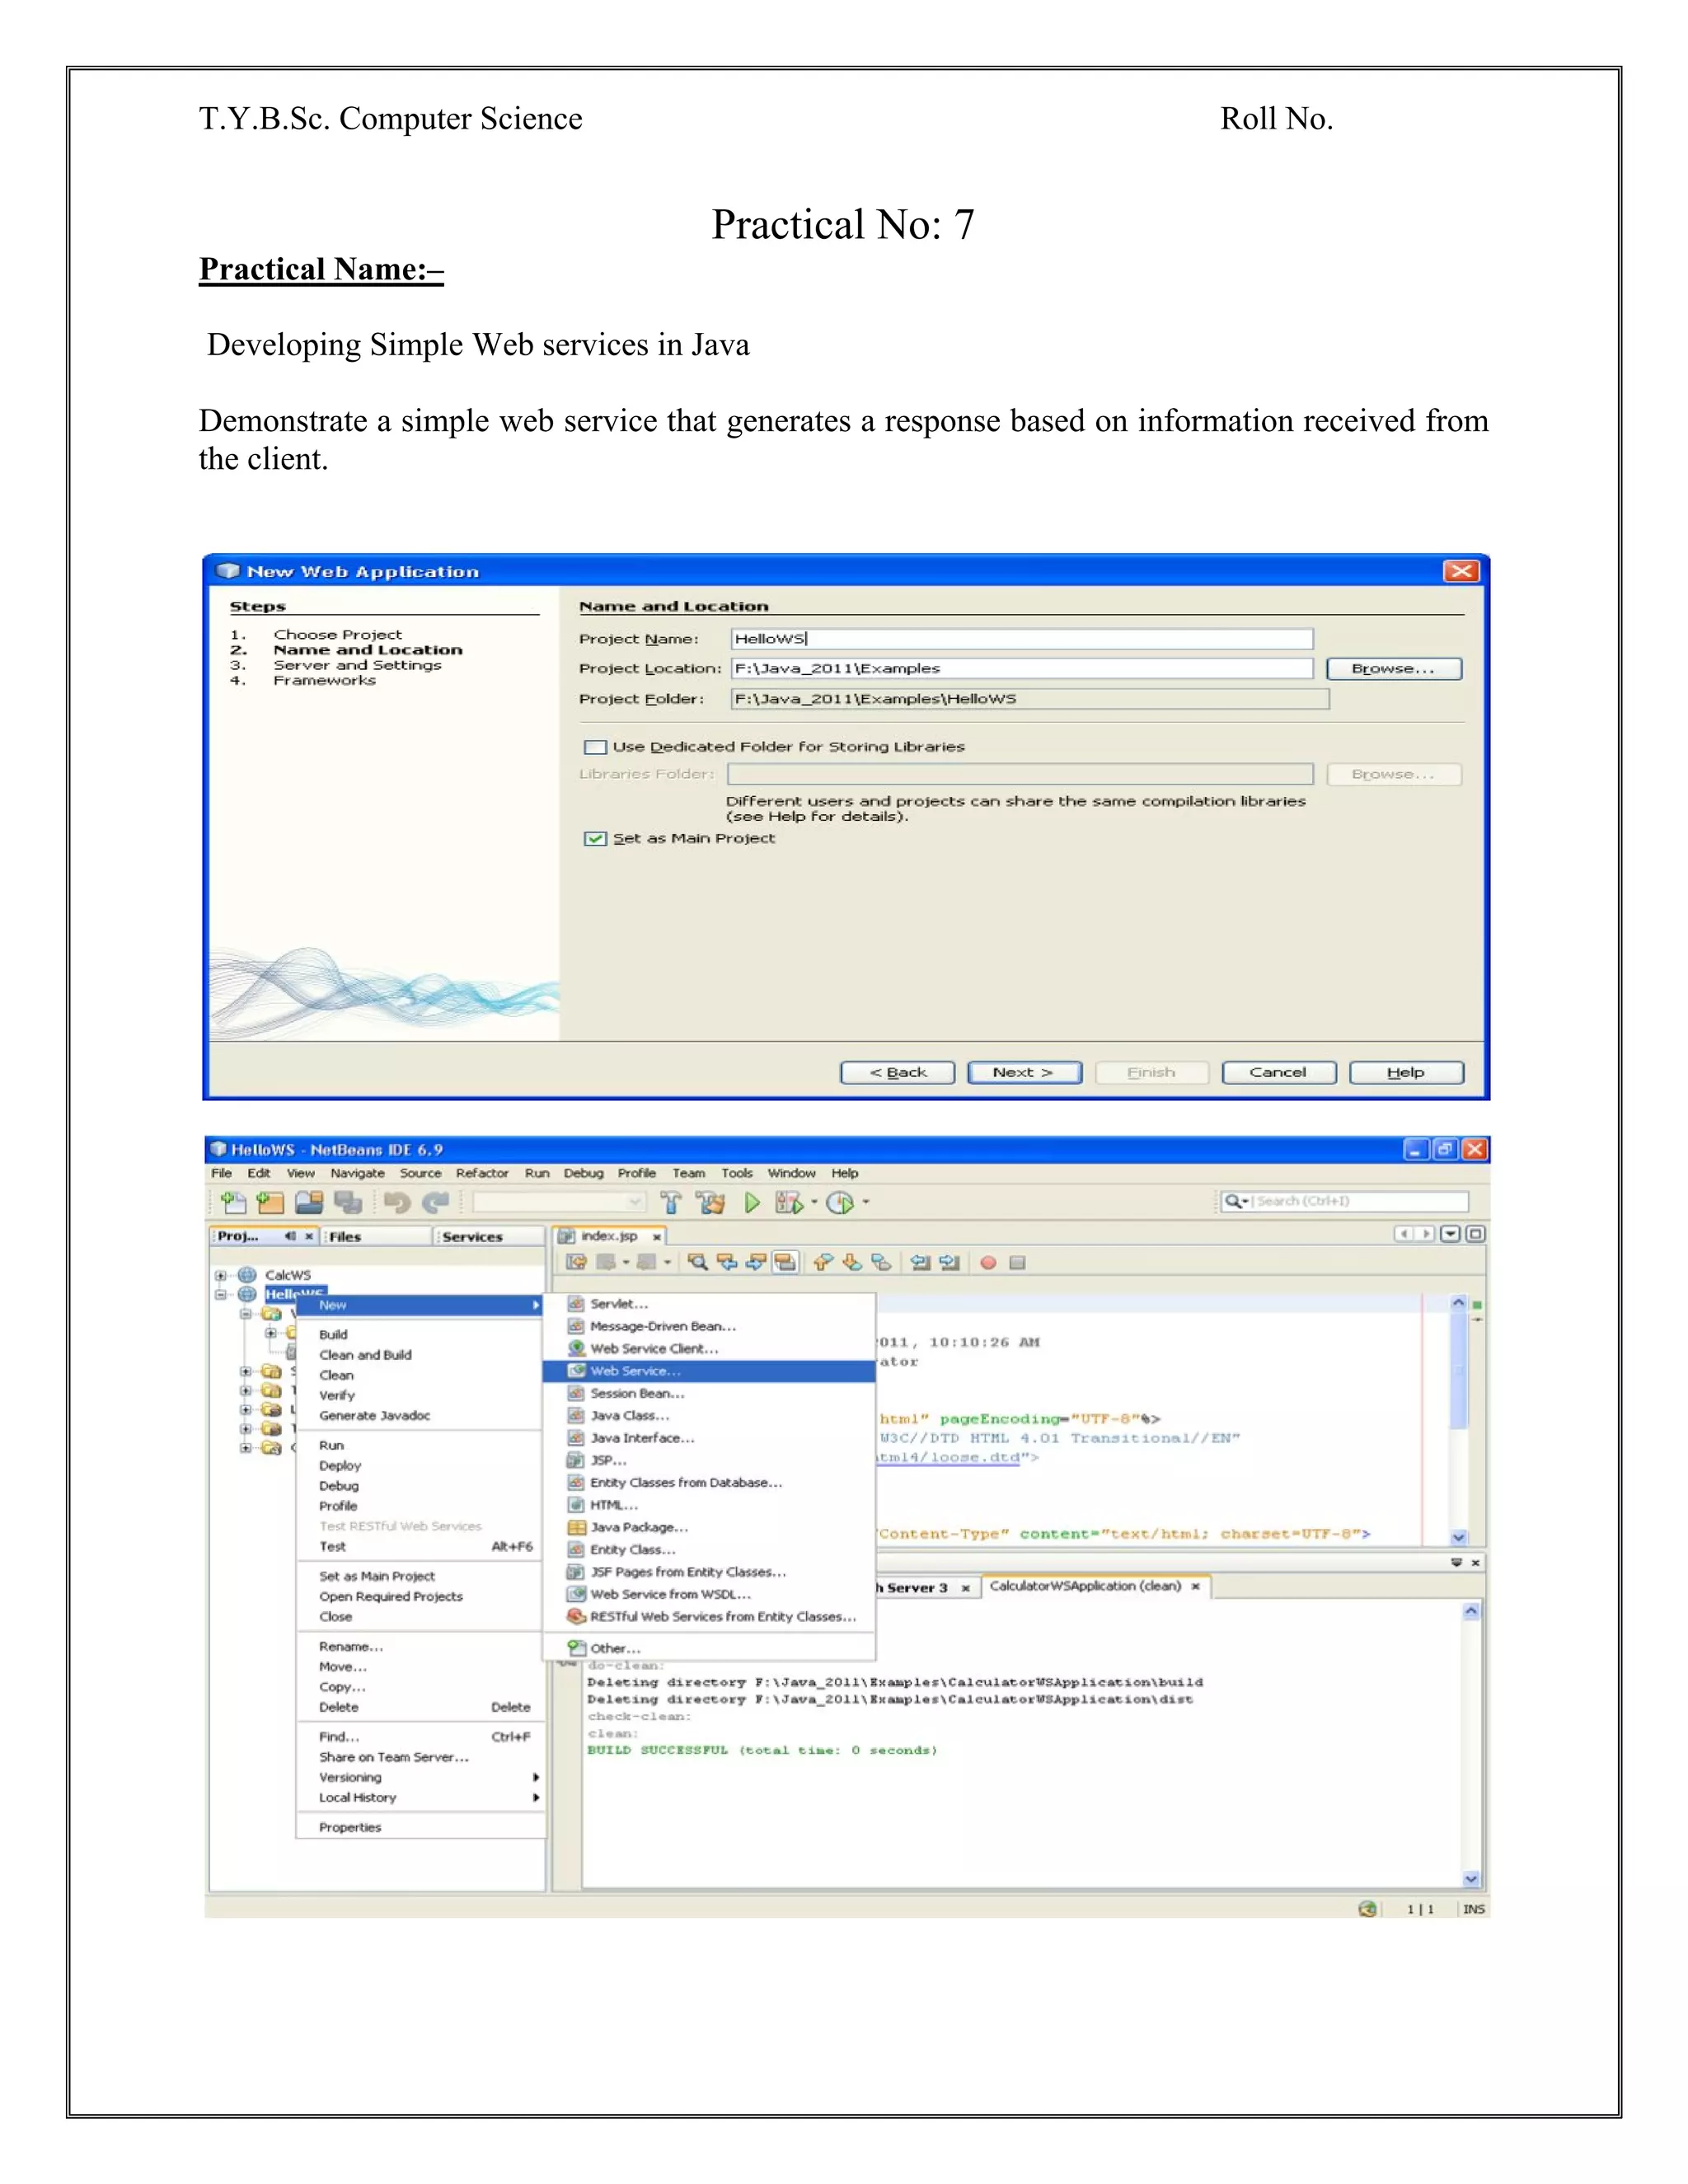Collapse the HelloWS project tree node
Viewport: 1688px width, 2184px height.
coord(221,1294)
